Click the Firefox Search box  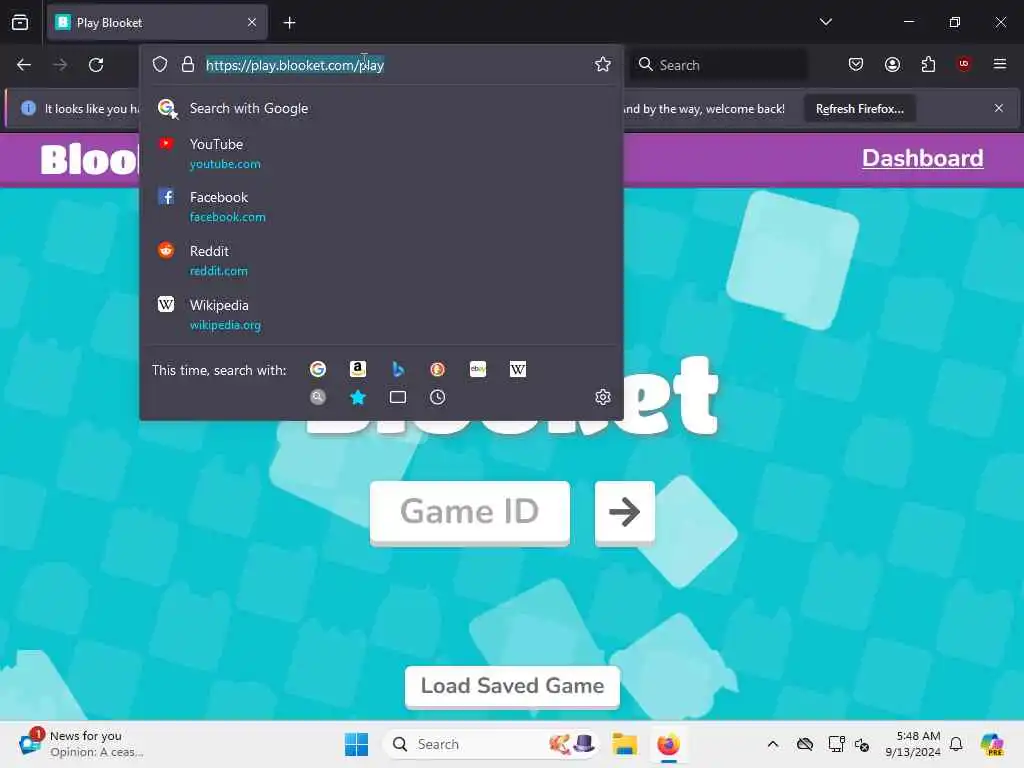point(718,65)
